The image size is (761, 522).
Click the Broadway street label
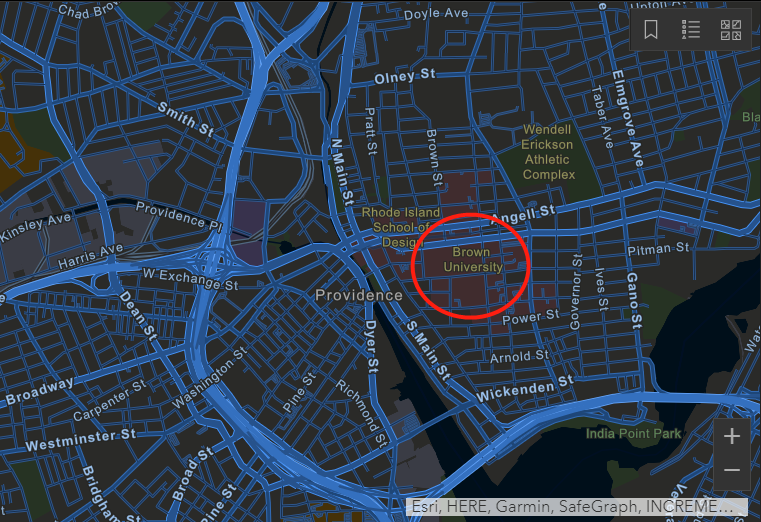coord(40,392)
